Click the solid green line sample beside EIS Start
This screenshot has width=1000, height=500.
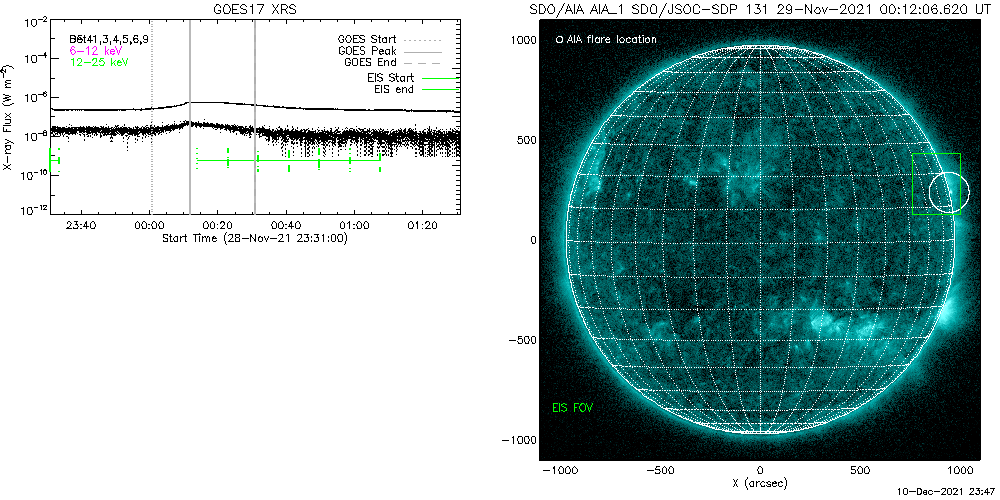[x=441, y=78]
